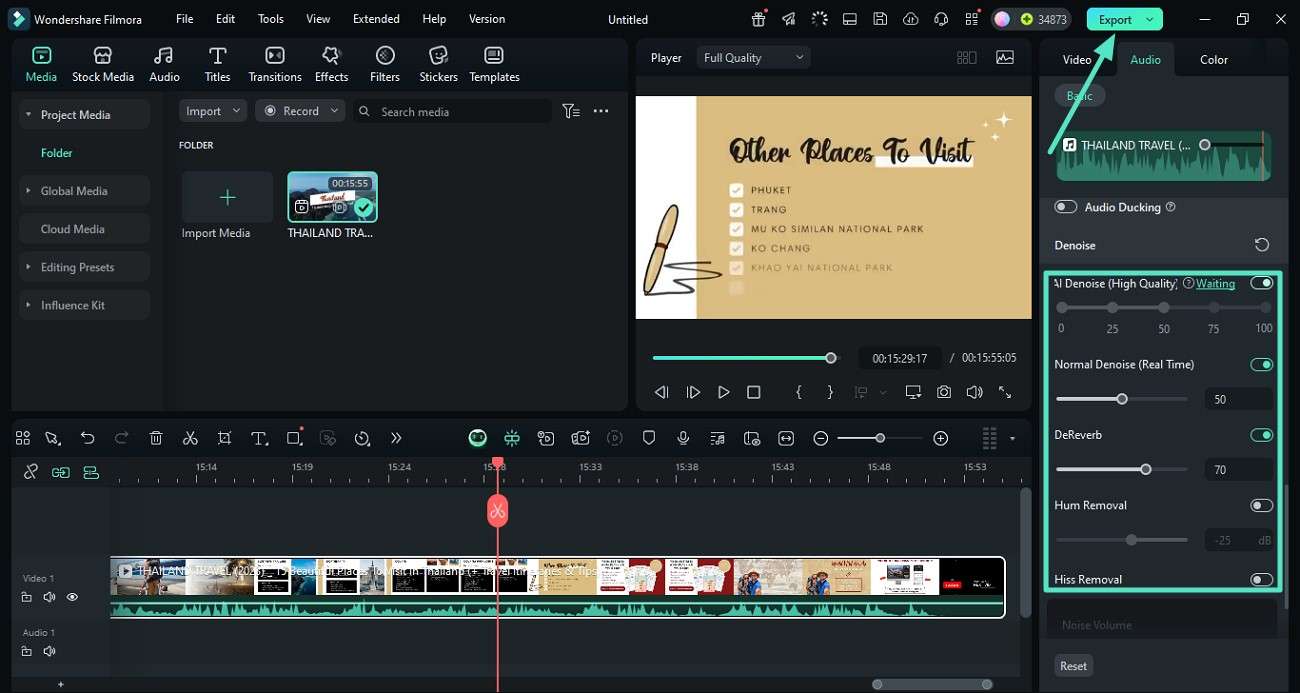
Task: Delete selected clip with trash icon
Action: click(x=156, y=438)
